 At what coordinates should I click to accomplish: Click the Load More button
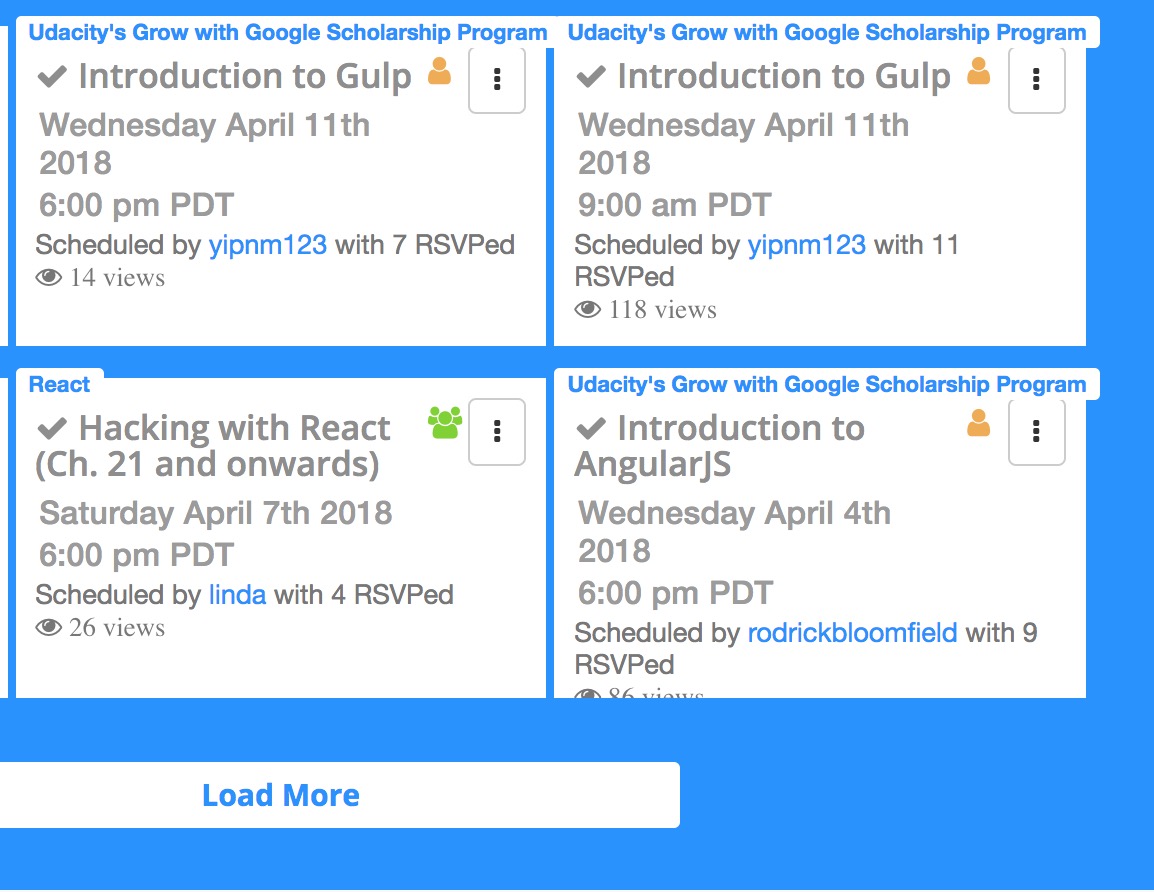(x=281, y=794)
